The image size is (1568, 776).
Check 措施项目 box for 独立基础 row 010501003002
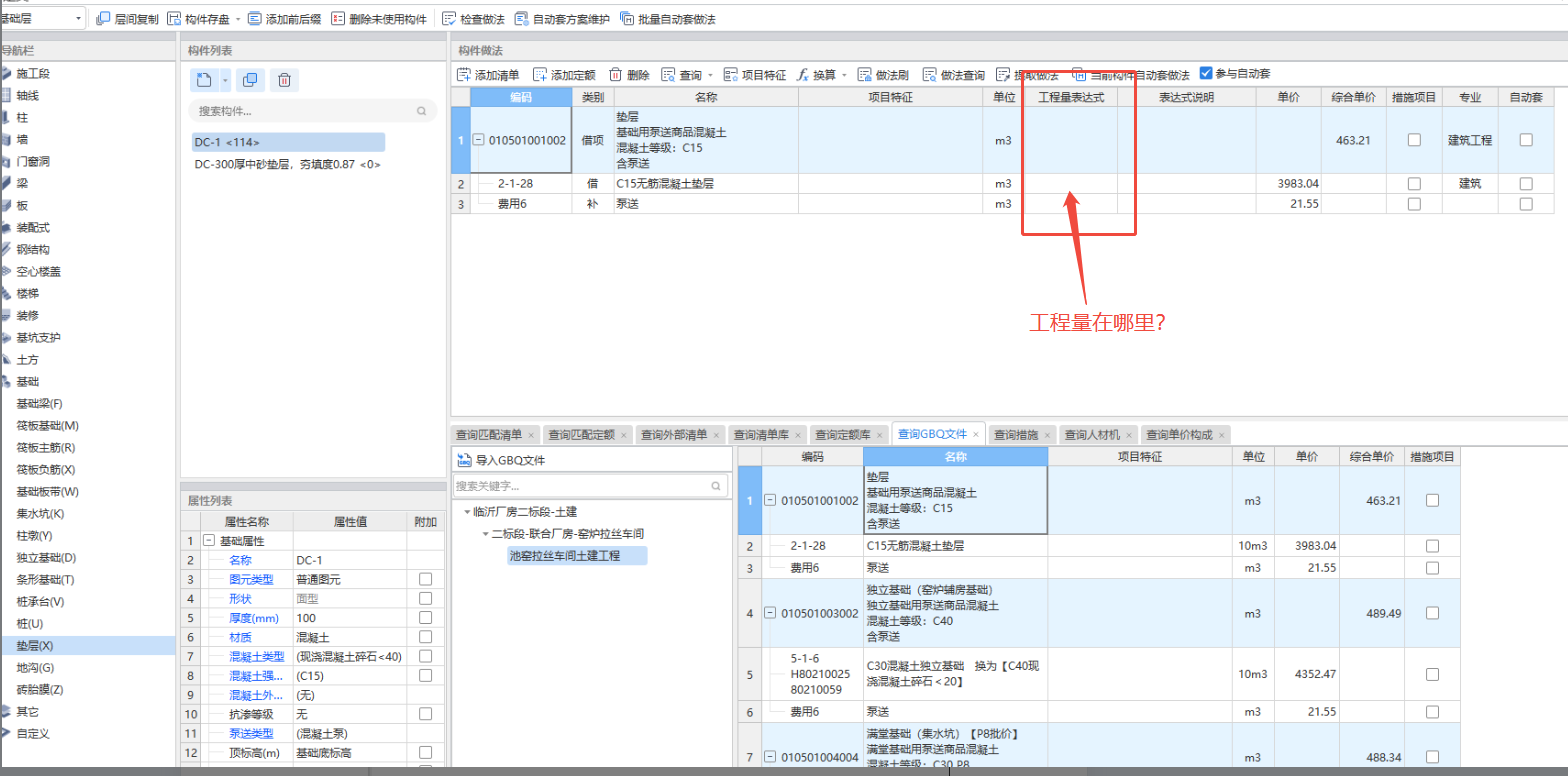pyautogui.click(x=1433, y=613)
